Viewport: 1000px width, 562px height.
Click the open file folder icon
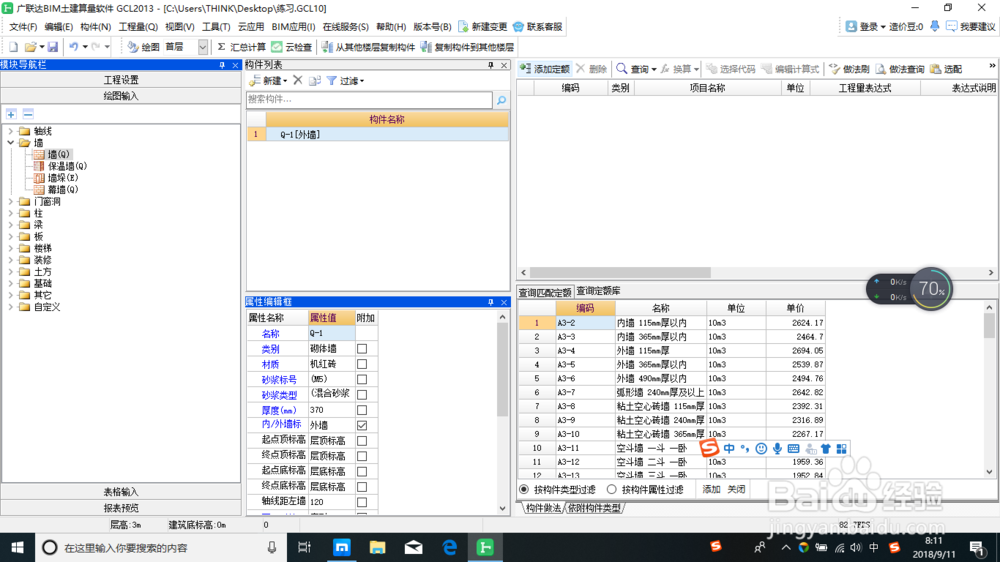tap(30, 47)
